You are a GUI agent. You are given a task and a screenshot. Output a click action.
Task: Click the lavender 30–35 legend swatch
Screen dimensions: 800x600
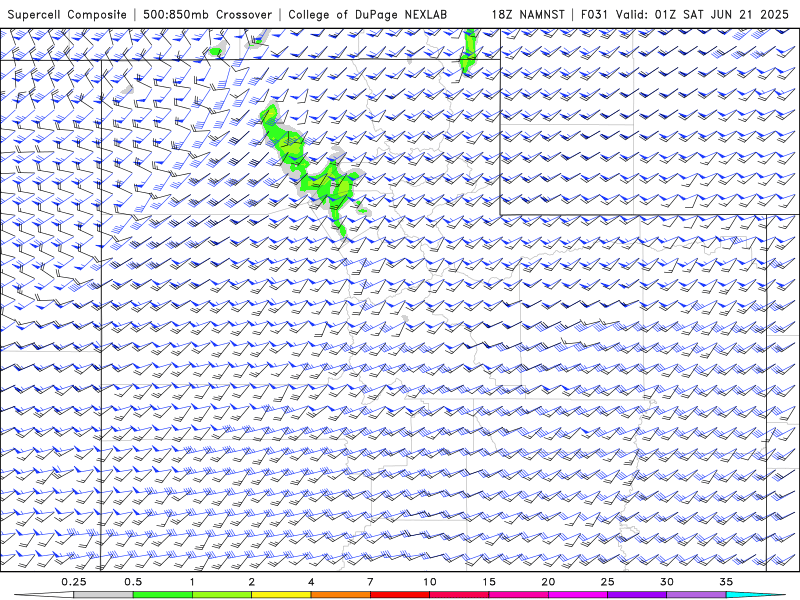tap(696, 595)
